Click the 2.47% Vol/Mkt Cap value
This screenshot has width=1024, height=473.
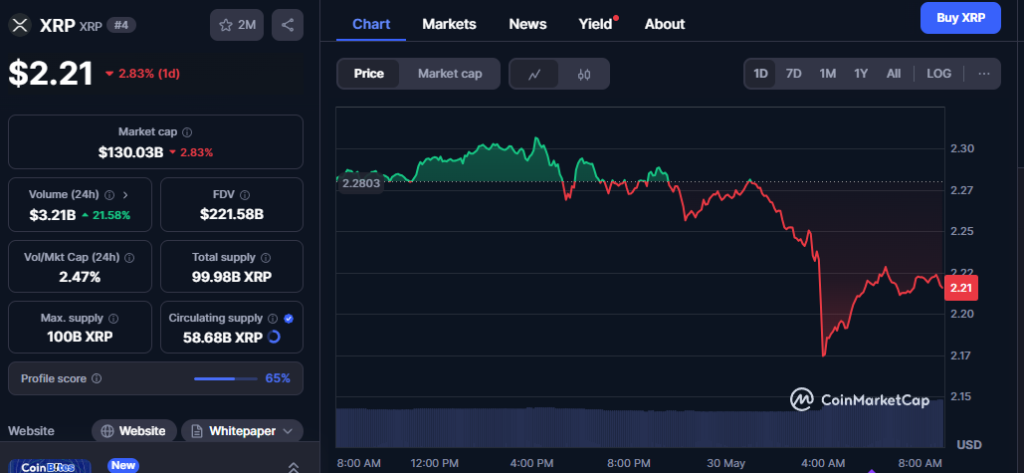click(x=80, y=276)
